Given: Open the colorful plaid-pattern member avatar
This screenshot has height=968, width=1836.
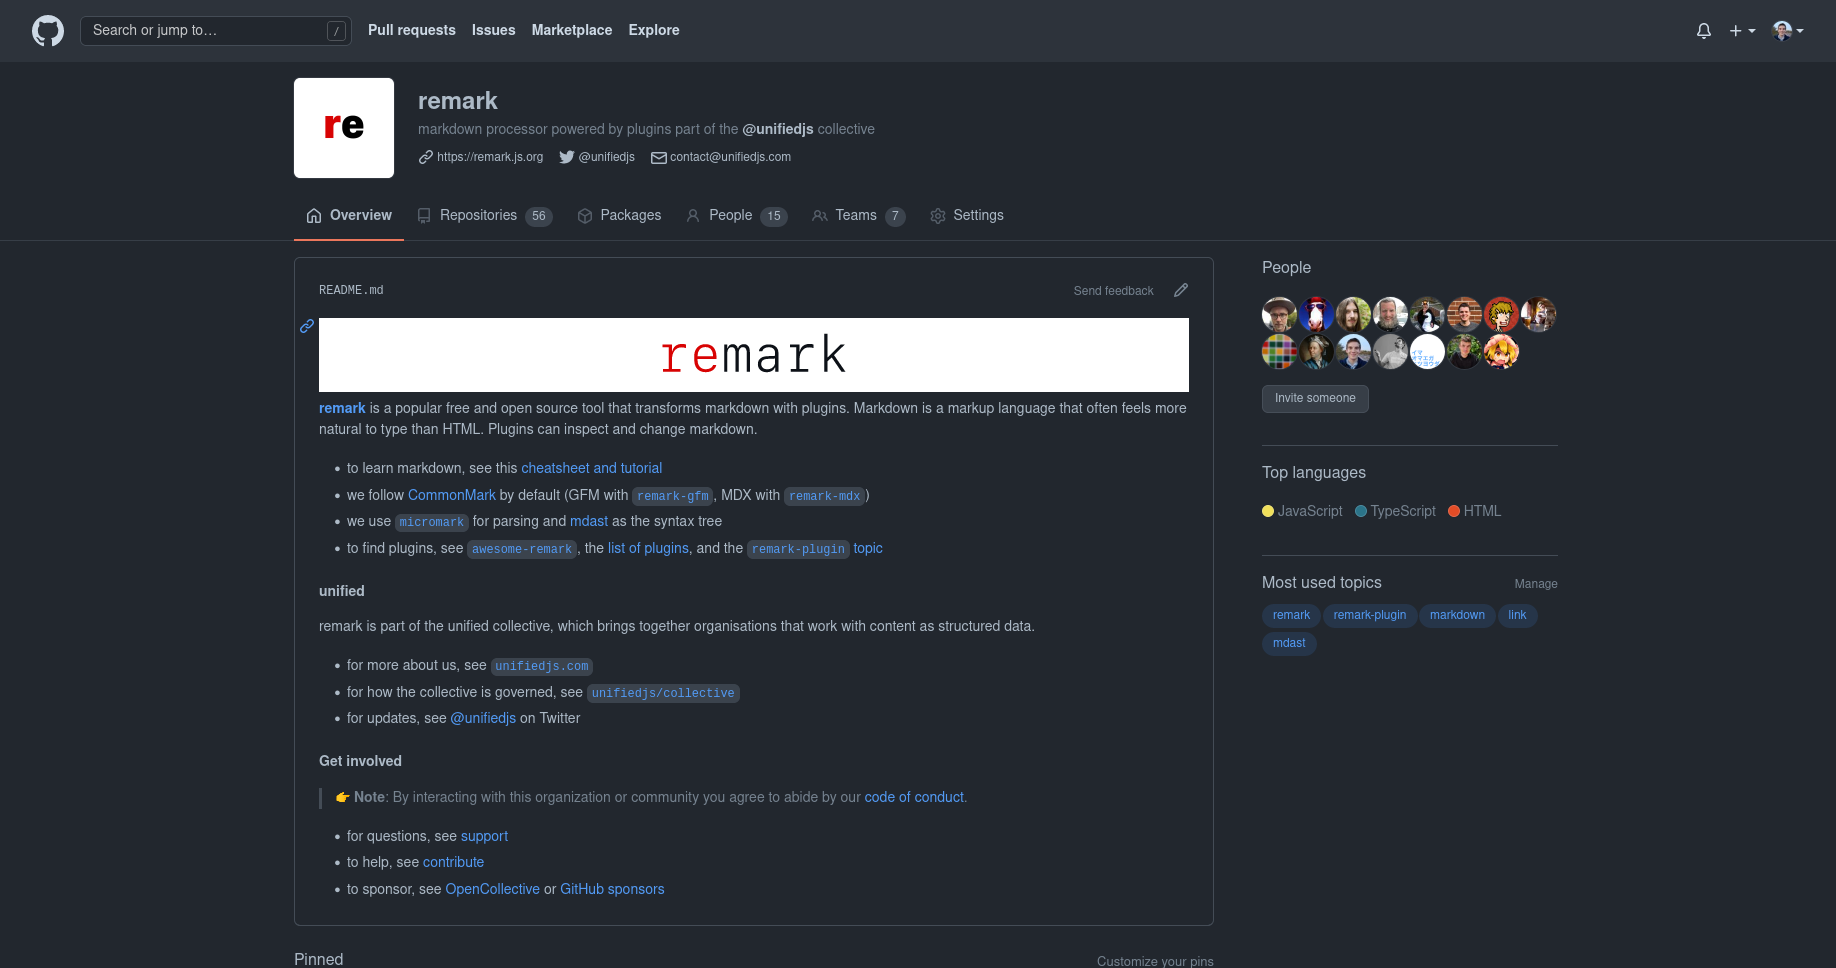Looking at the screenshot, I should (1279, 352).
